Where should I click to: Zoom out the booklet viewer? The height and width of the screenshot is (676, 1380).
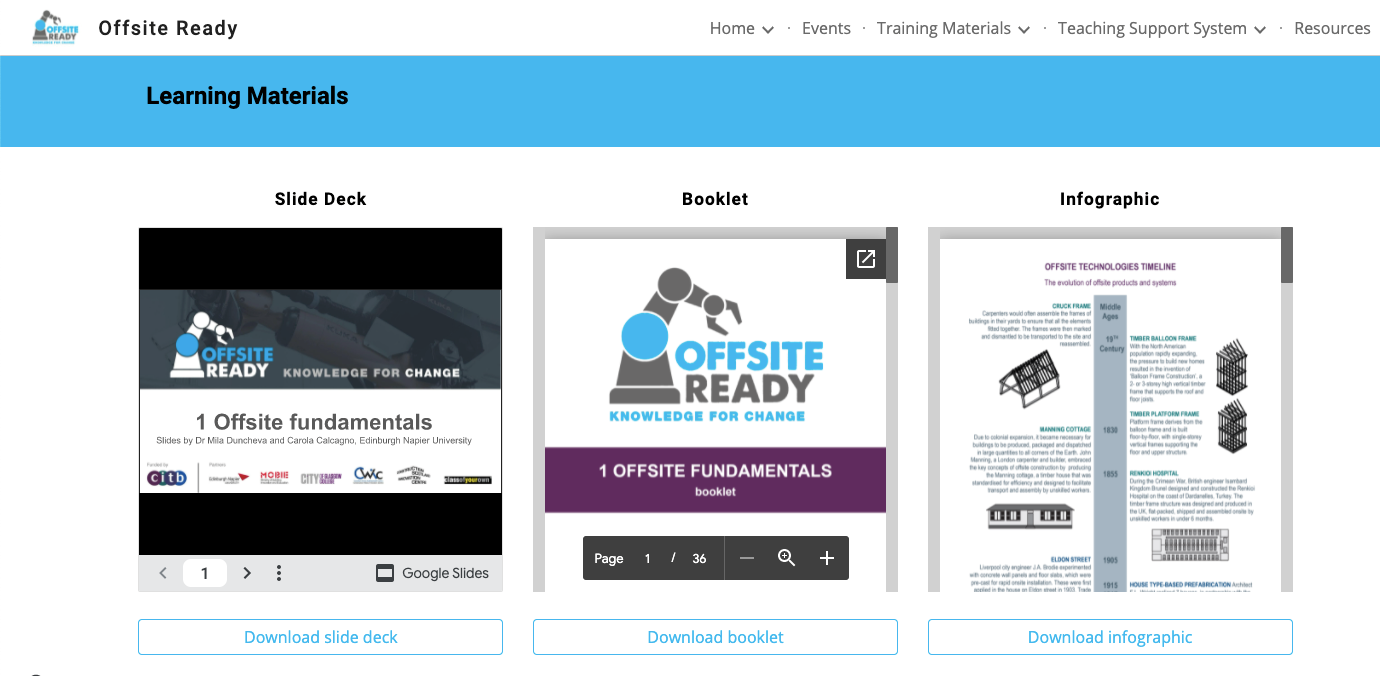click(747, 558)
